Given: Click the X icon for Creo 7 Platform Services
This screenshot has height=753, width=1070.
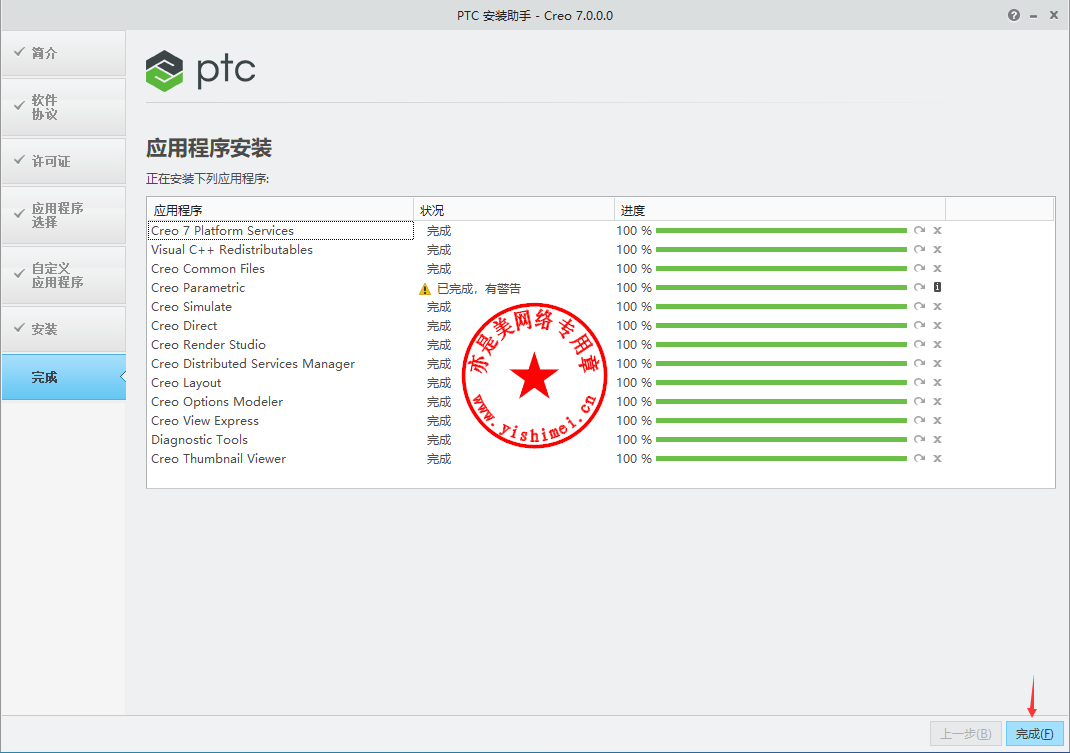Looking at the screenshot, I should coord(938,231).
